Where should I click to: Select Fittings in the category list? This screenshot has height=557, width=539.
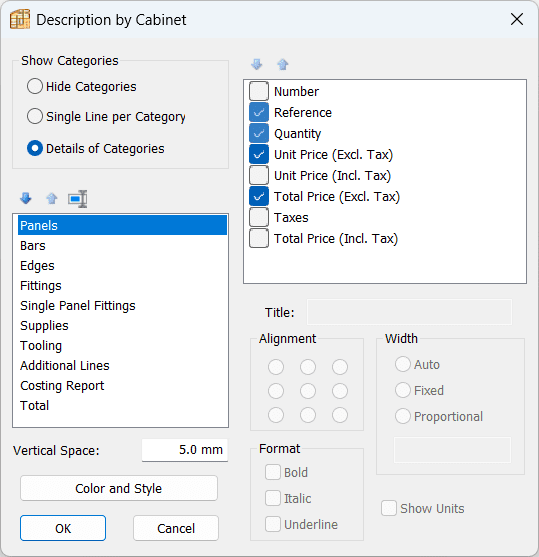coord(122,285)
